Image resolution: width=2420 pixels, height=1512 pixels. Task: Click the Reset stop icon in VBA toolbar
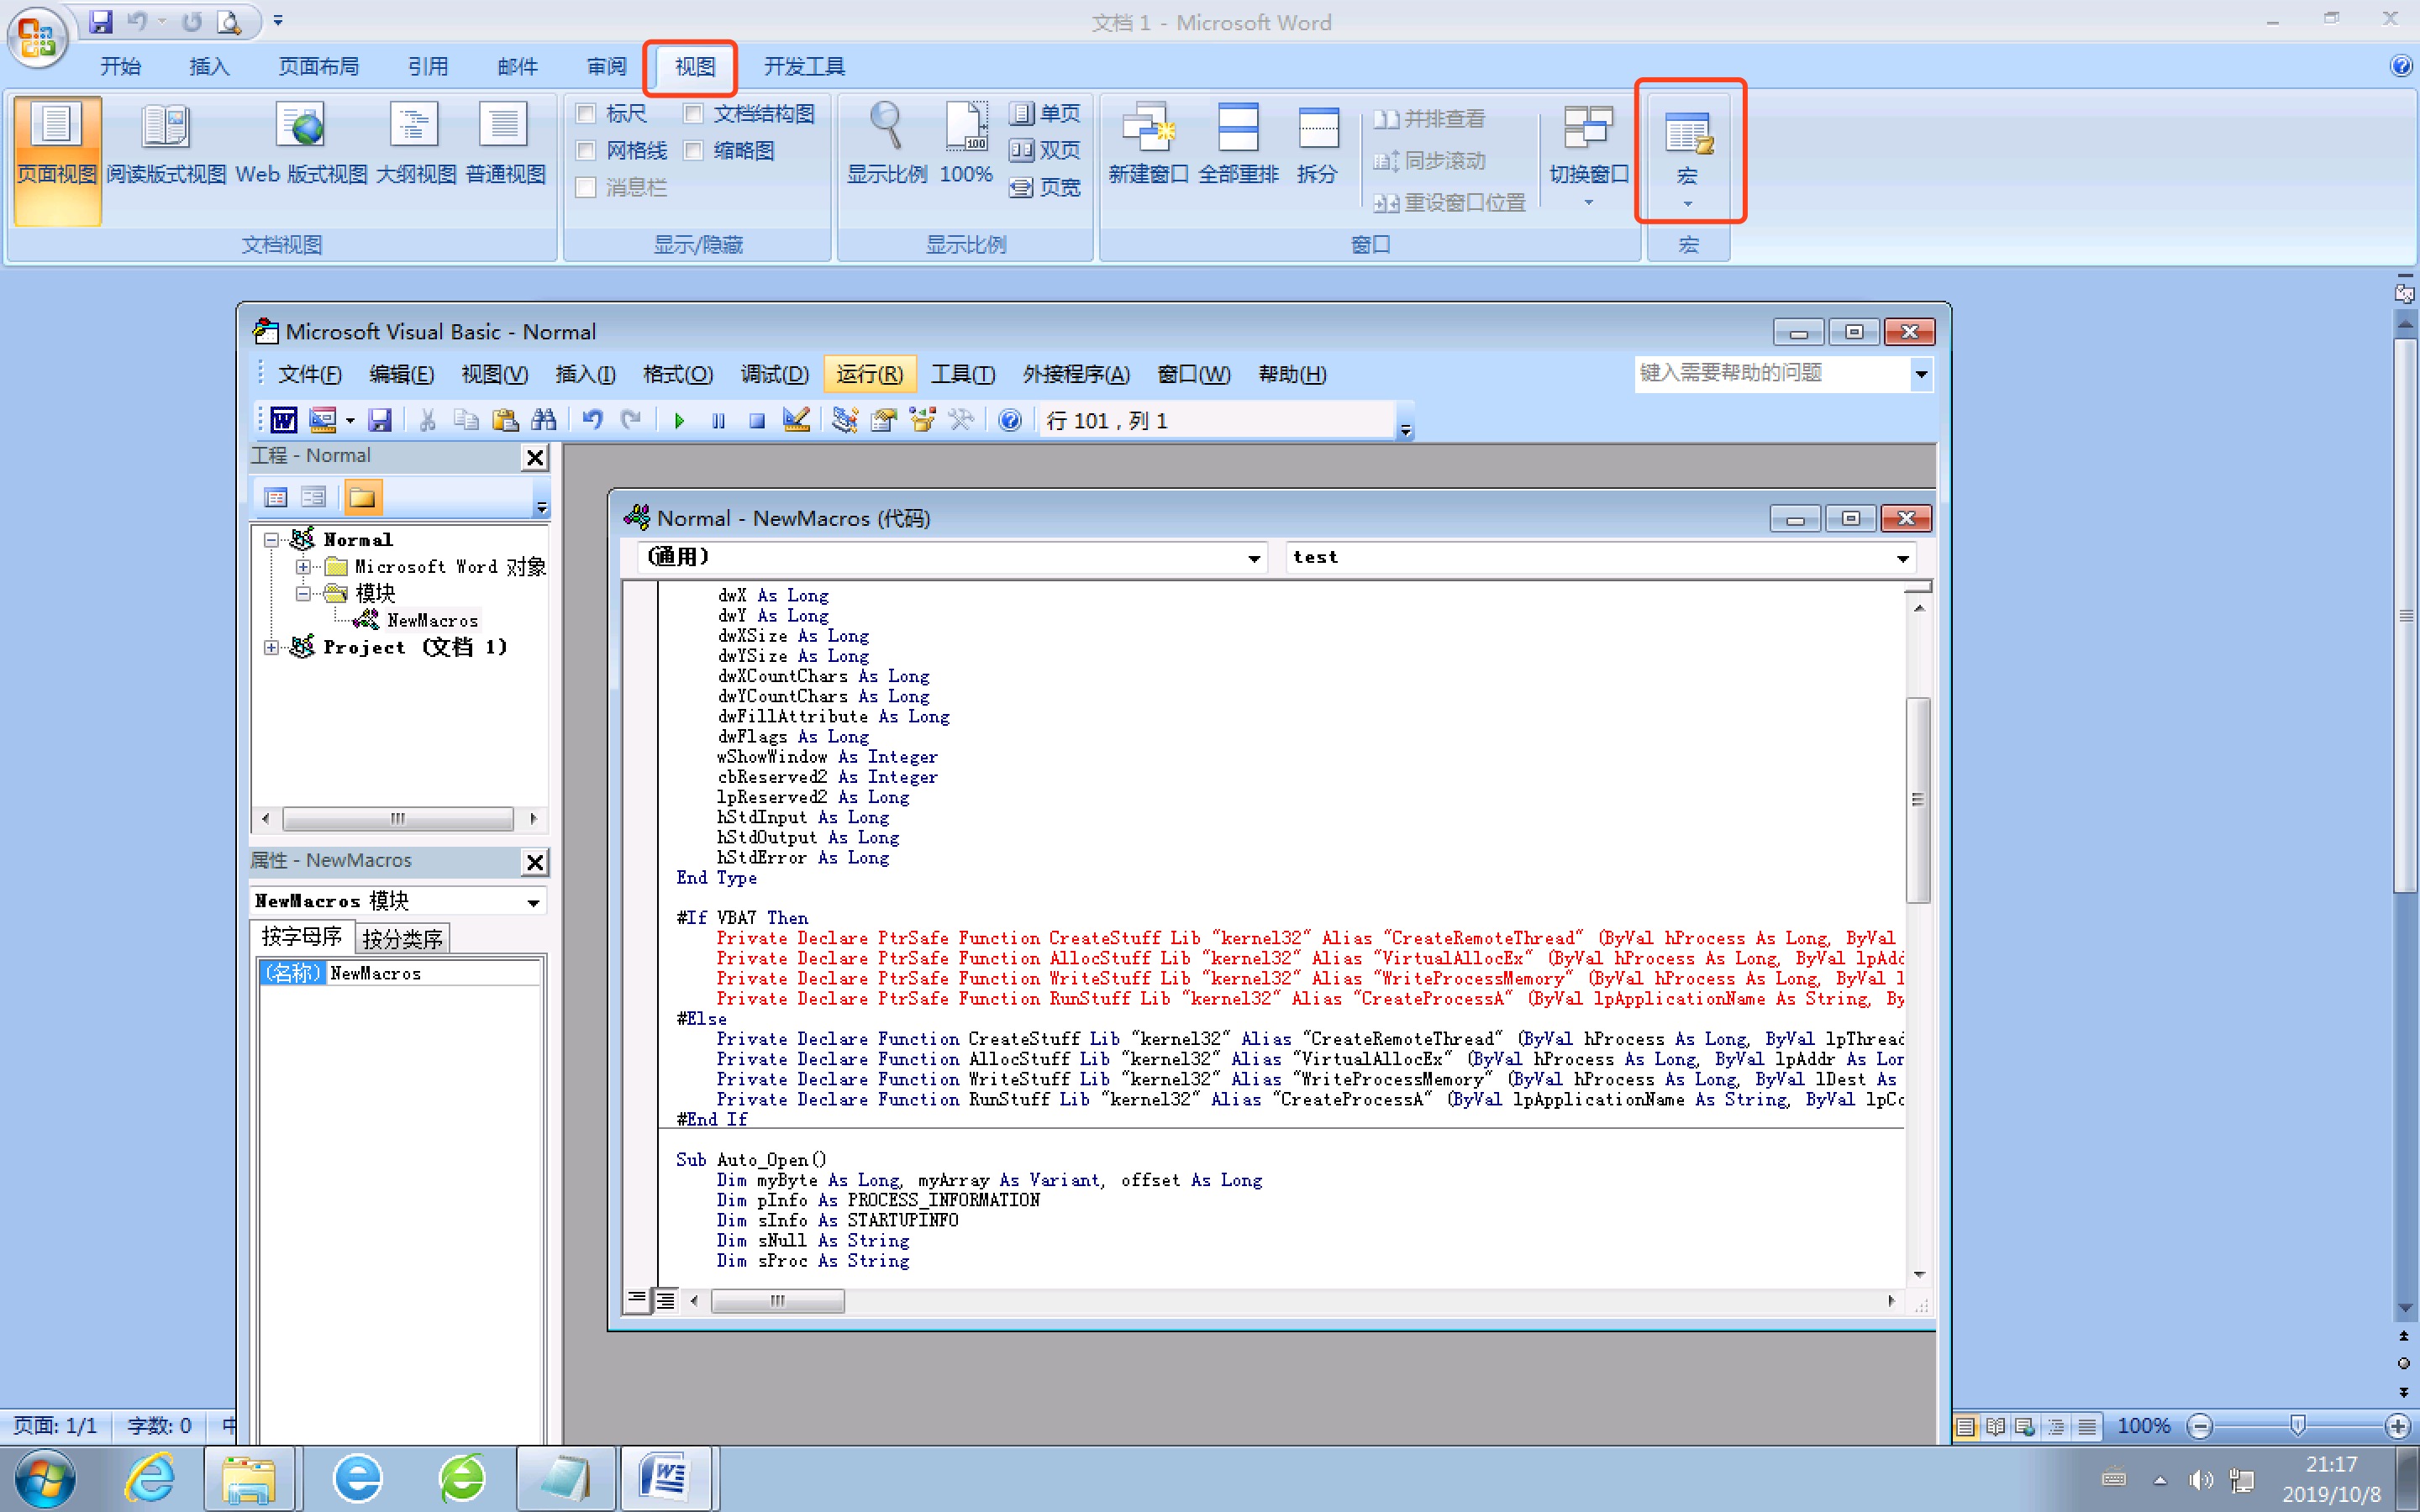point(757,421)
